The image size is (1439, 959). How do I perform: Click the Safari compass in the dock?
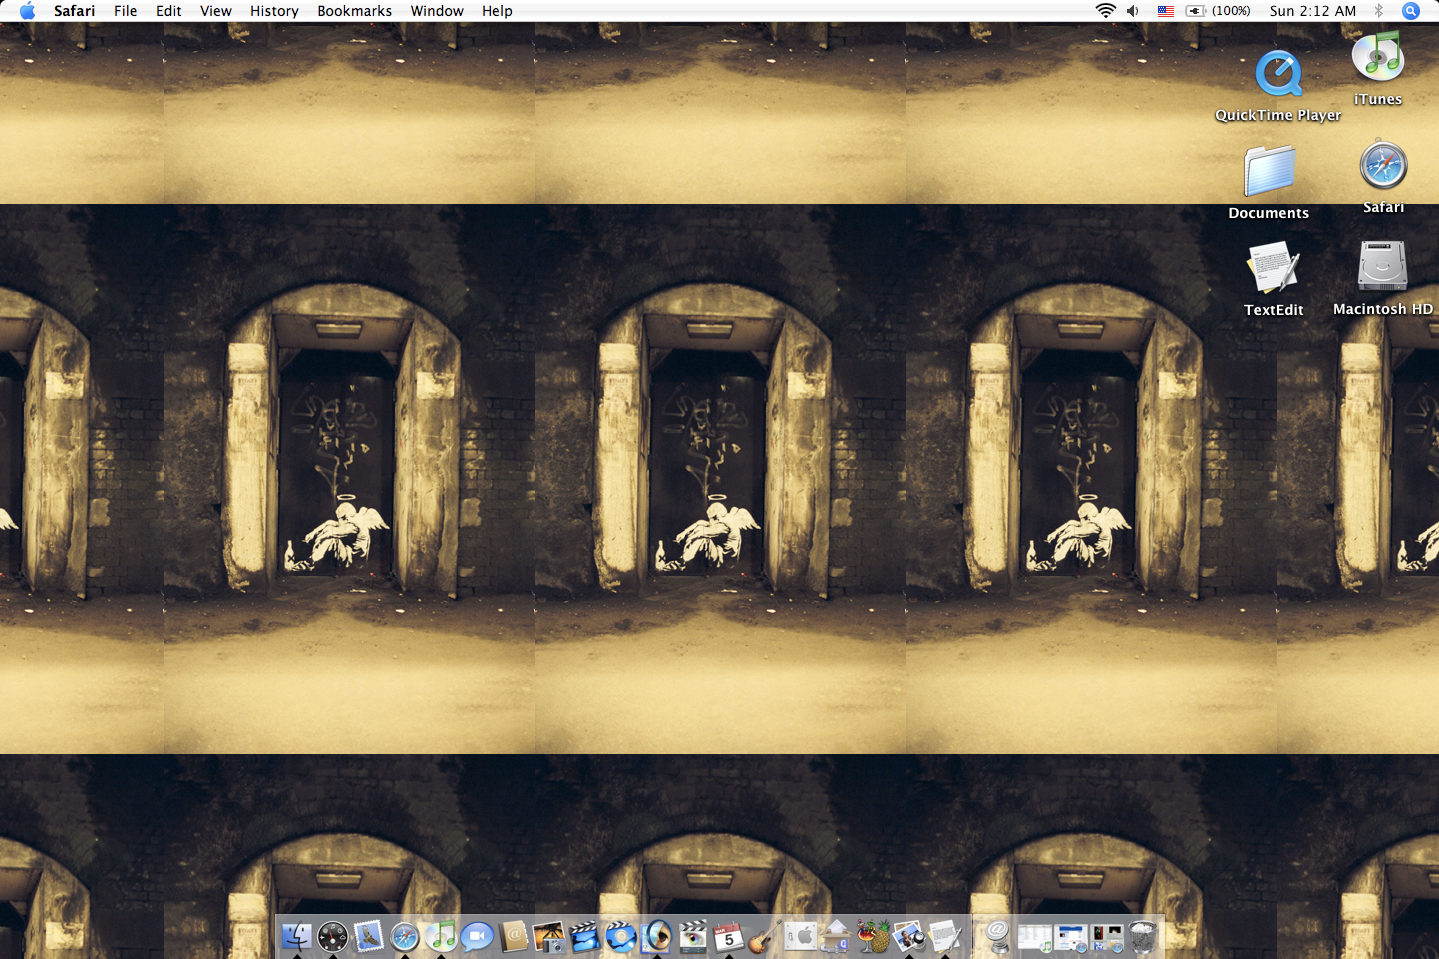(405, 936)
